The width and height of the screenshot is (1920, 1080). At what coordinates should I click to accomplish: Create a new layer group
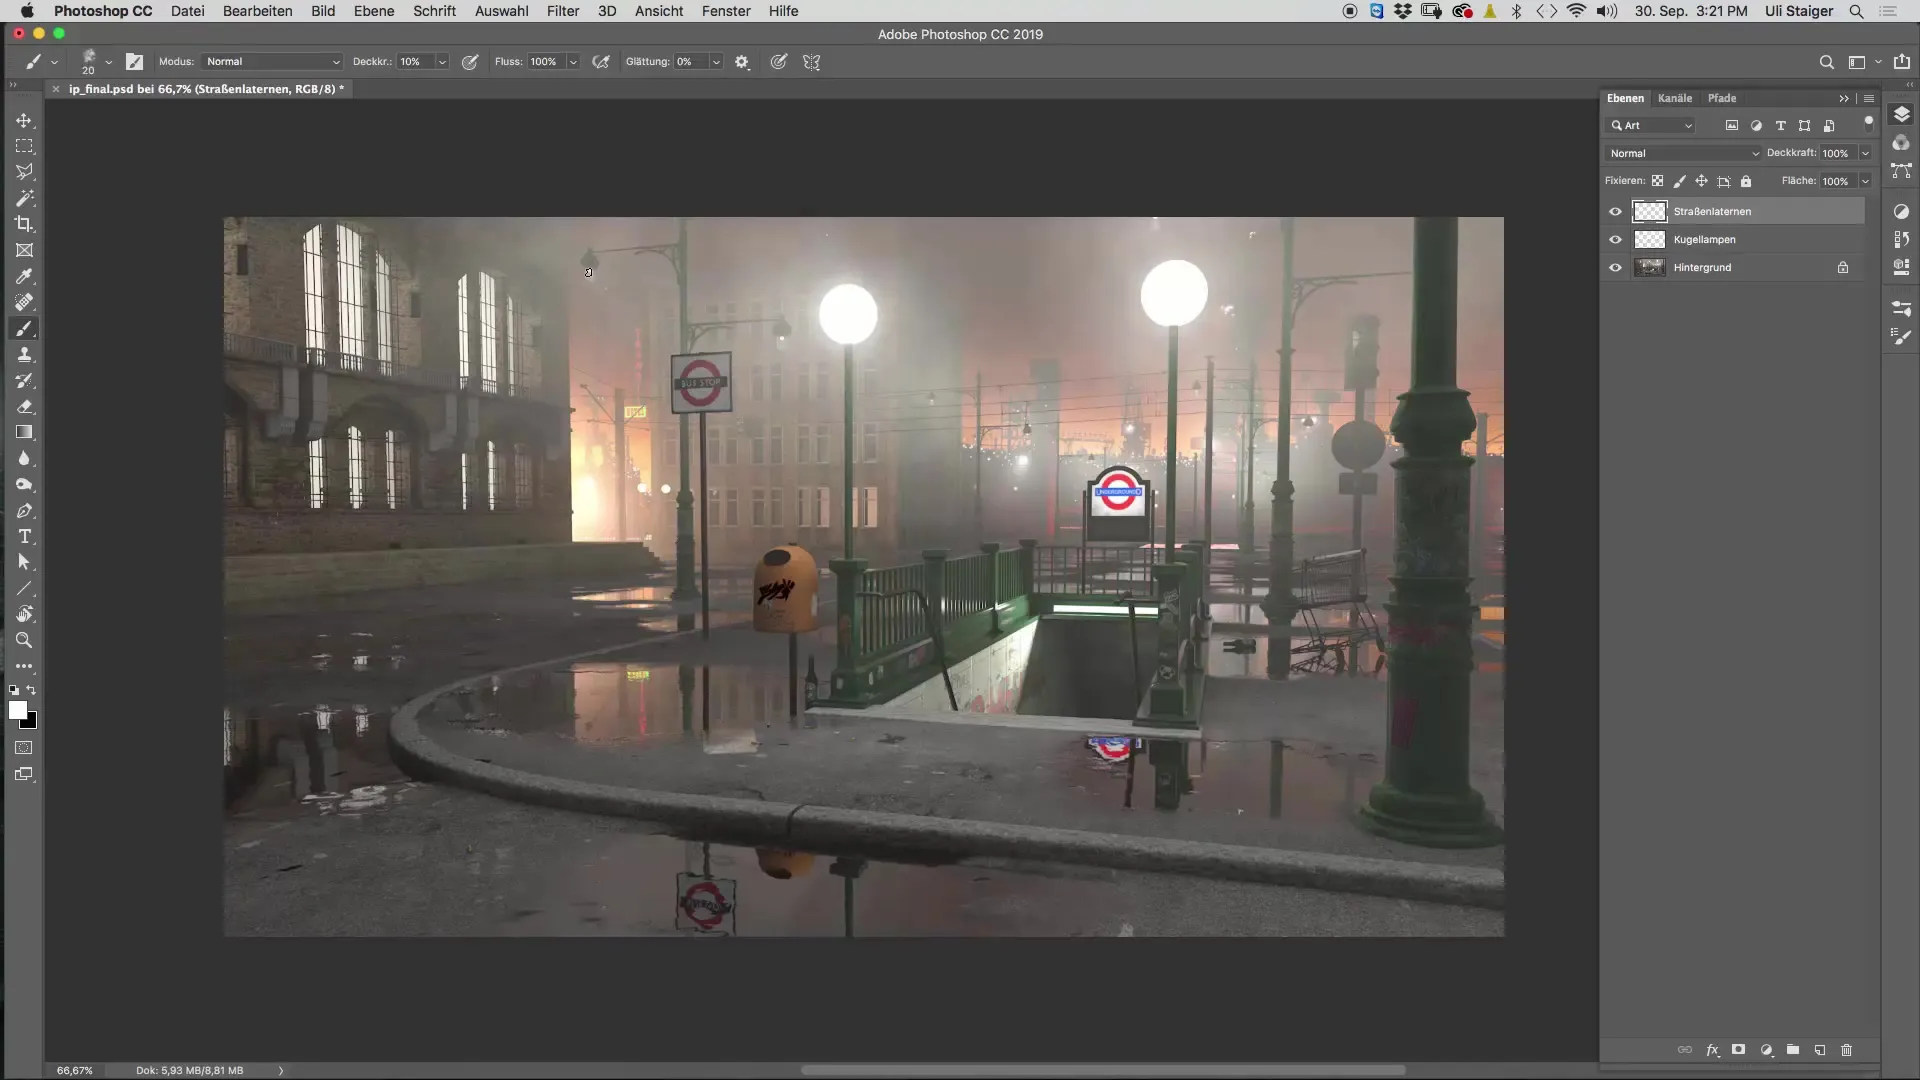point(1793,1050)
